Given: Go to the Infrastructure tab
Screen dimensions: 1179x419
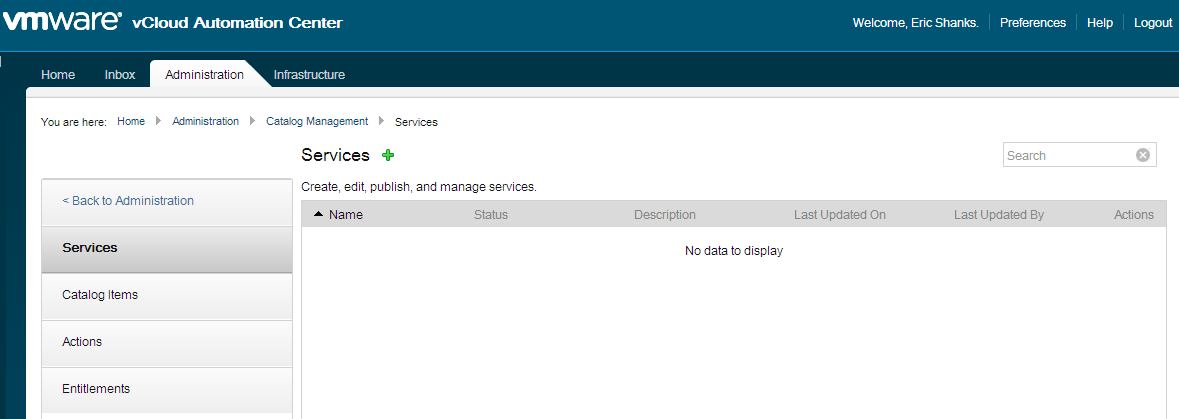Looking at the screenshot, I should (309, 75).
